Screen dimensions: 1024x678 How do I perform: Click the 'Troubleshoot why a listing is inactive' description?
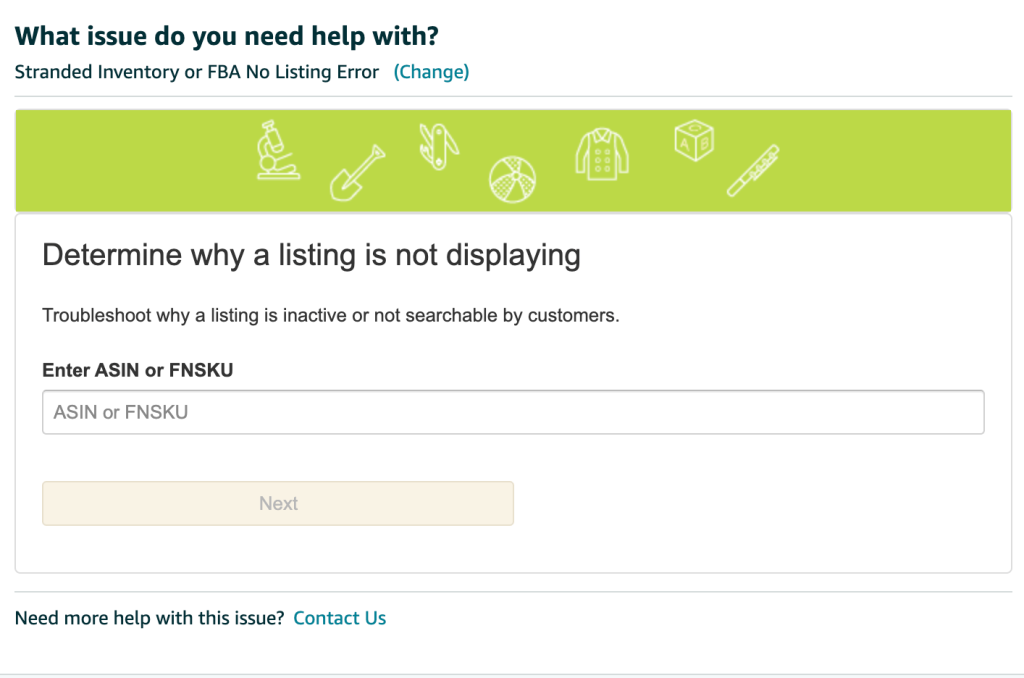point(331,315)
